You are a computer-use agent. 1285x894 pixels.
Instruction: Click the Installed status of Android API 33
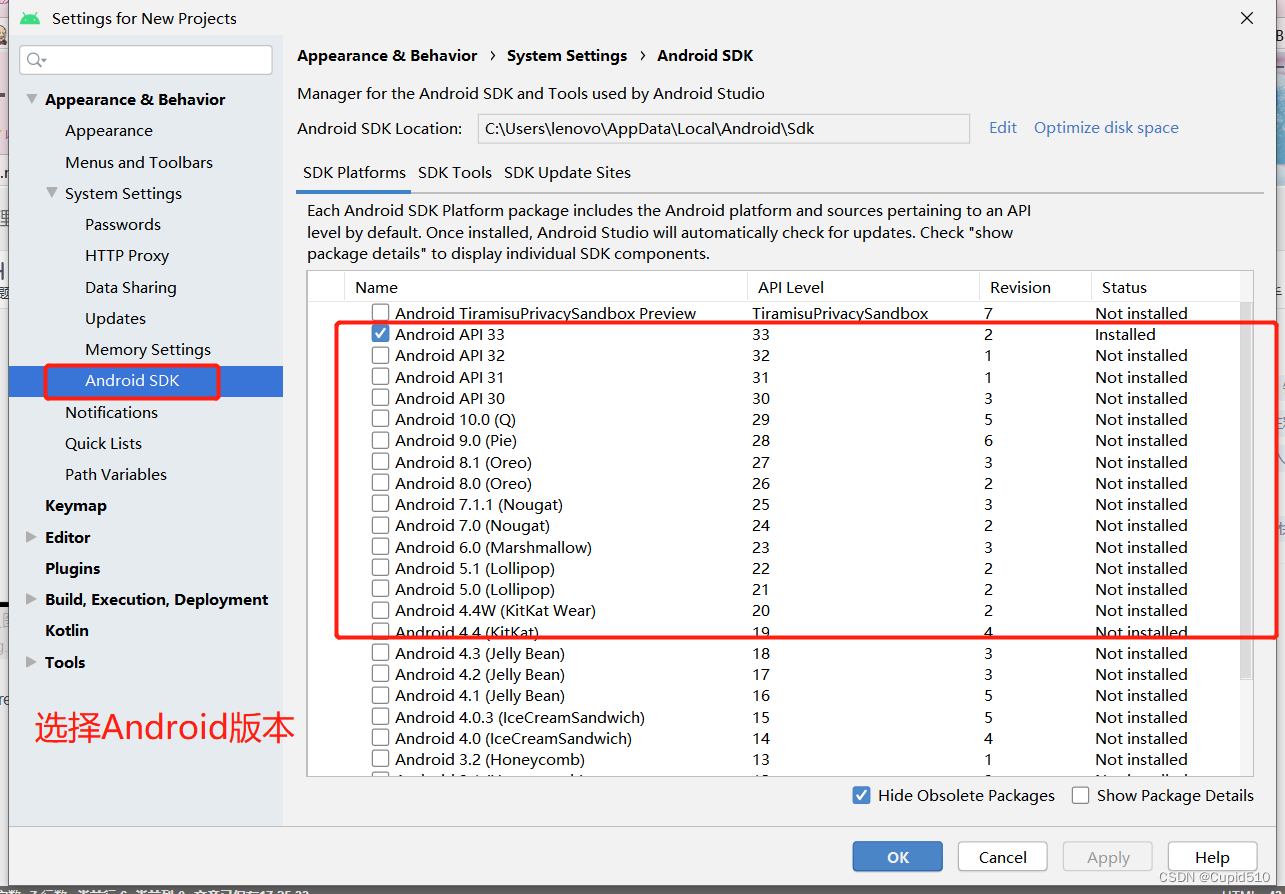click(1125, 334)
